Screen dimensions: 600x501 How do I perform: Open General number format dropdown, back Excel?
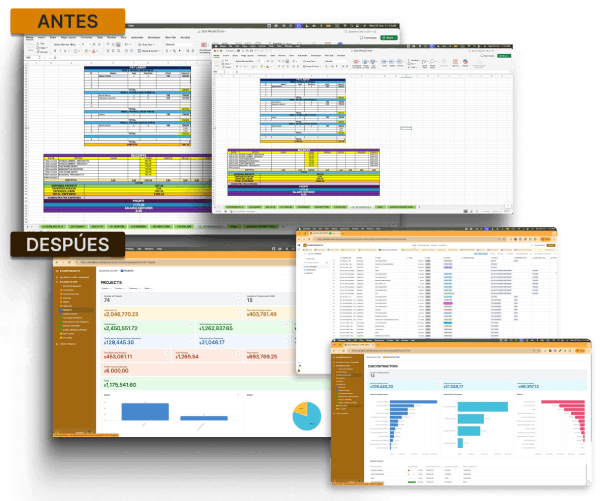pos(179,44)
